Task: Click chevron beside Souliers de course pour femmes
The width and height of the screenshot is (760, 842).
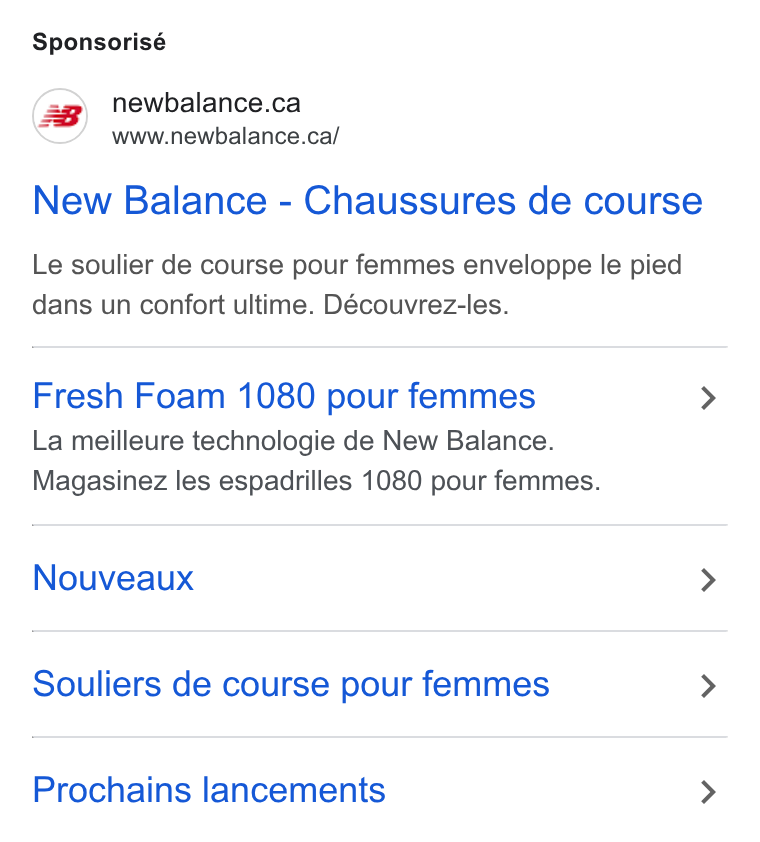Action: (x=708, y=686)
